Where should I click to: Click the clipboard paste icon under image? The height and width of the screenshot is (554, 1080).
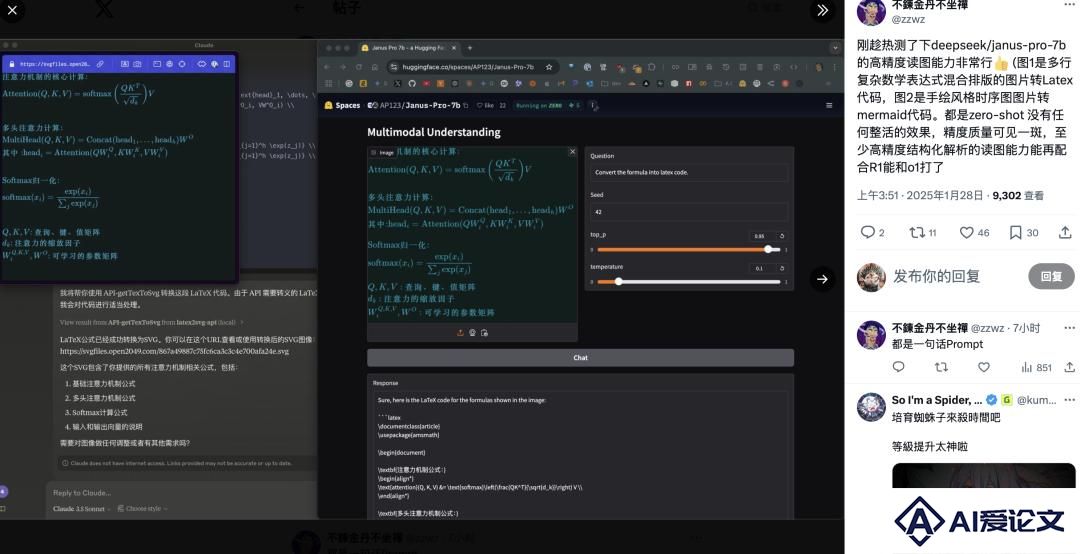(484, 333)
